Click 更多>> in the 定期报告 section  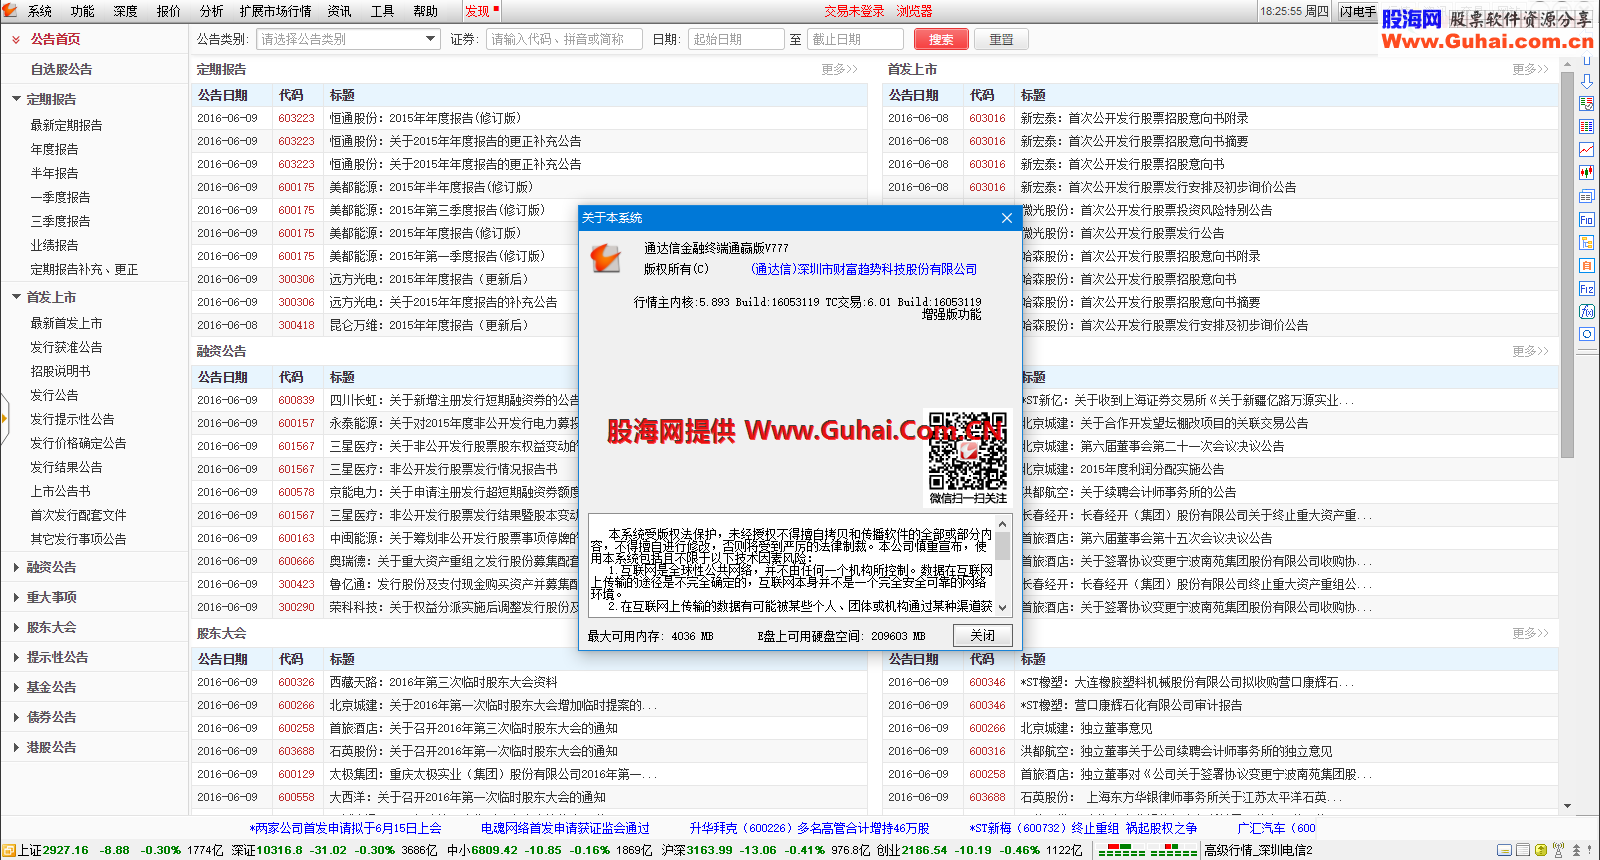(x=839, y=69)
